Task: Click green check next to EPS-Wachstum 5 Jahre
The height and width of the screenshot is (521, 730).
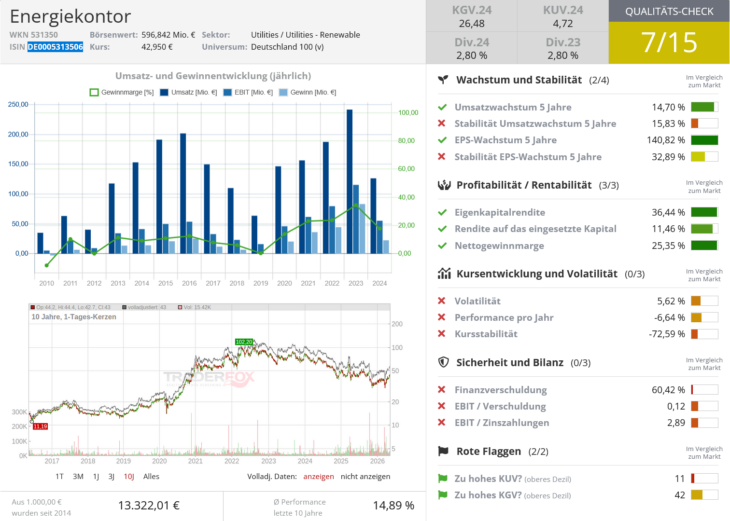Action: [x=442, y=140]
